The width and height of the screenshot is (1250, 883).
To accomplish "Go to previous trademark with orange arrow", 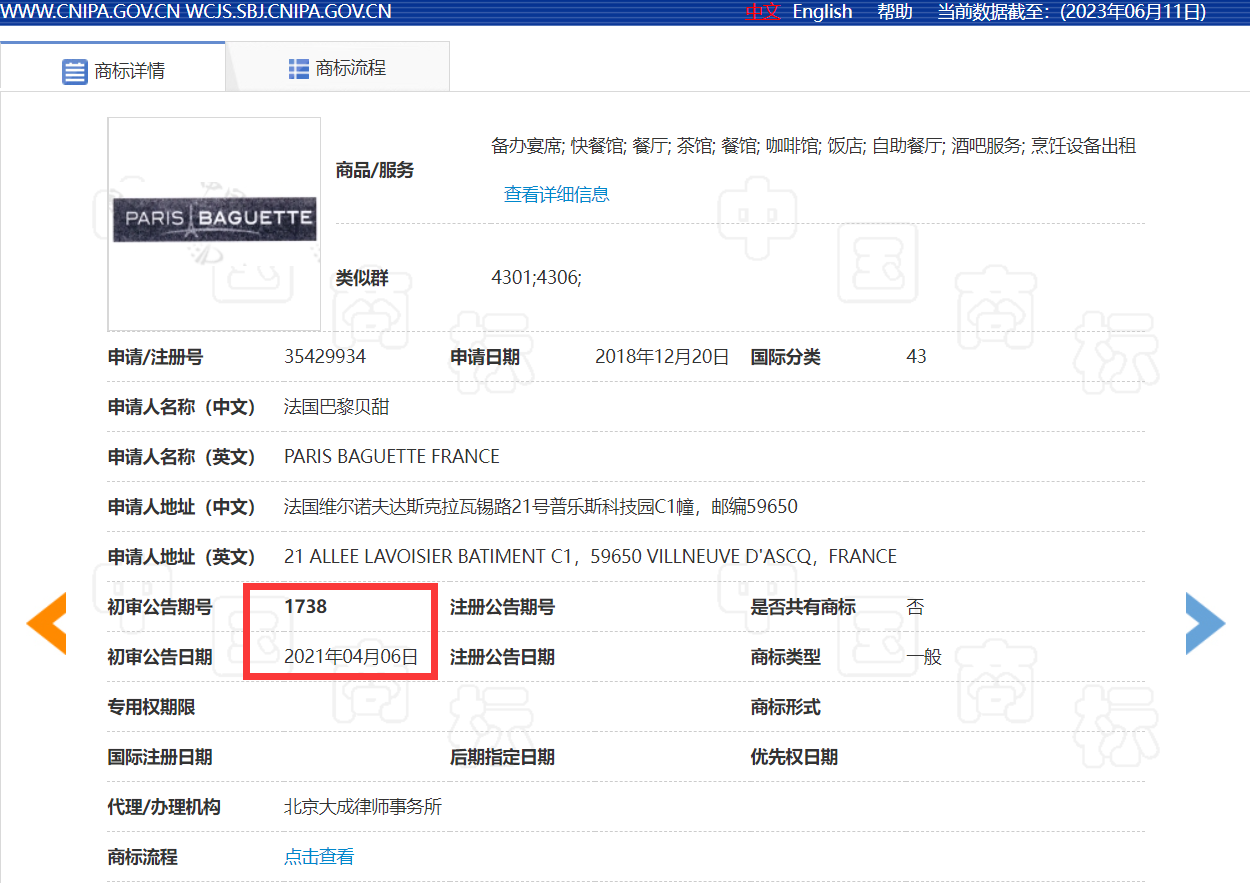I will [46, 623].
